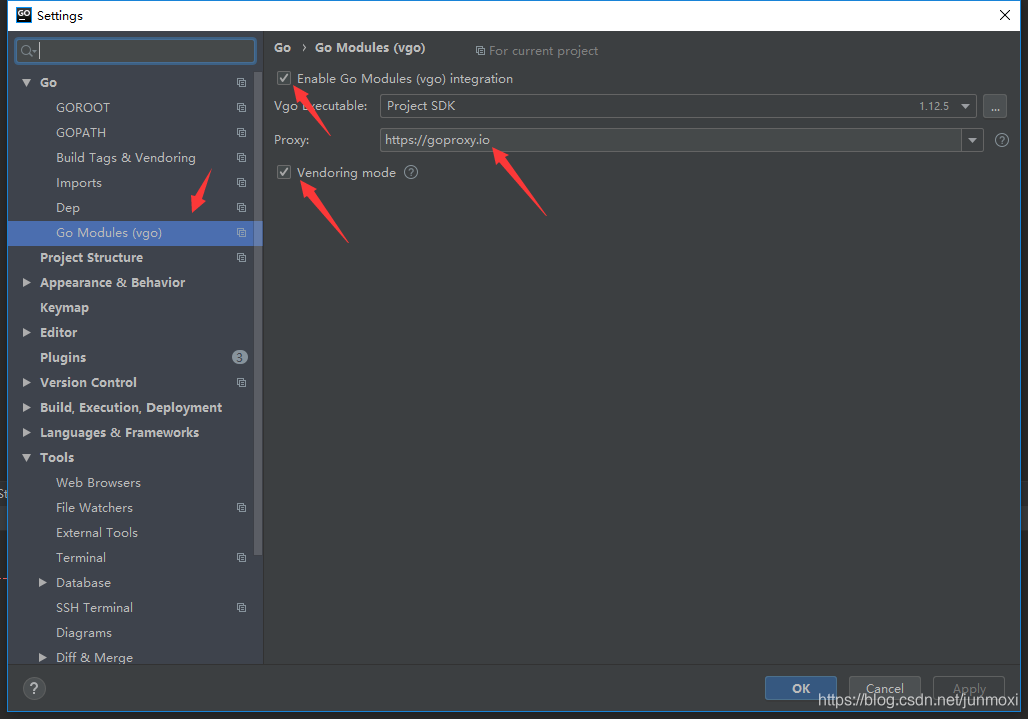Toggle Enable Go Modules (vgo) integration checkbox
This screenshot has height=719, width=1028.
coord(284,78)
